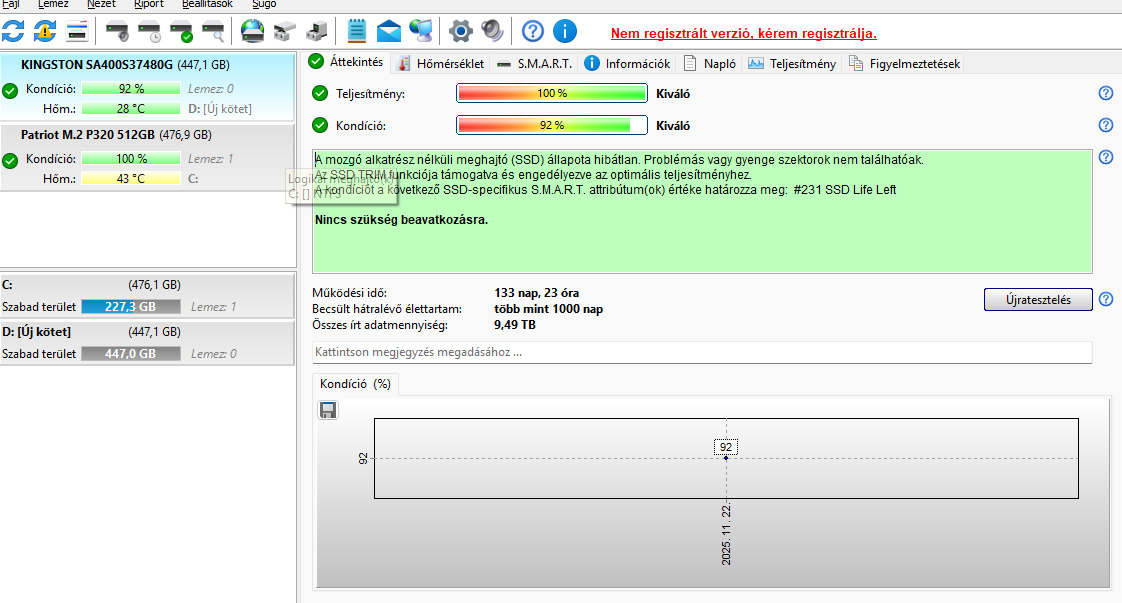Switch to the Hőmérséklet tab
The height and width of the screenshot is (603, 1122).
(x=441, y=64)
